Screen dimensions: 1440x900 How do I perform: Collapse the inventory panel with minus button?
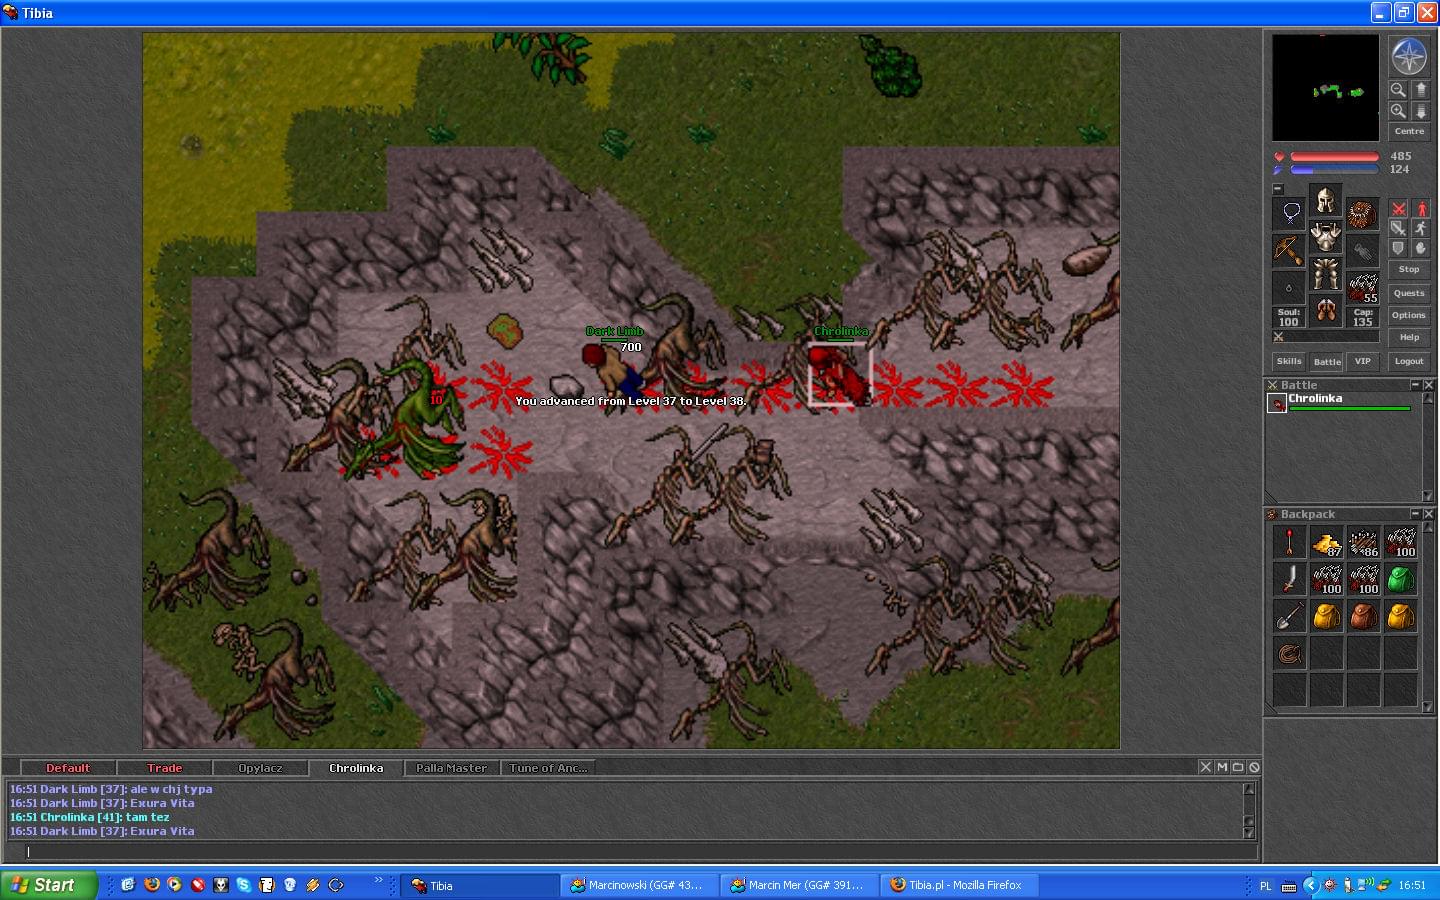(x=1277, y=188)
